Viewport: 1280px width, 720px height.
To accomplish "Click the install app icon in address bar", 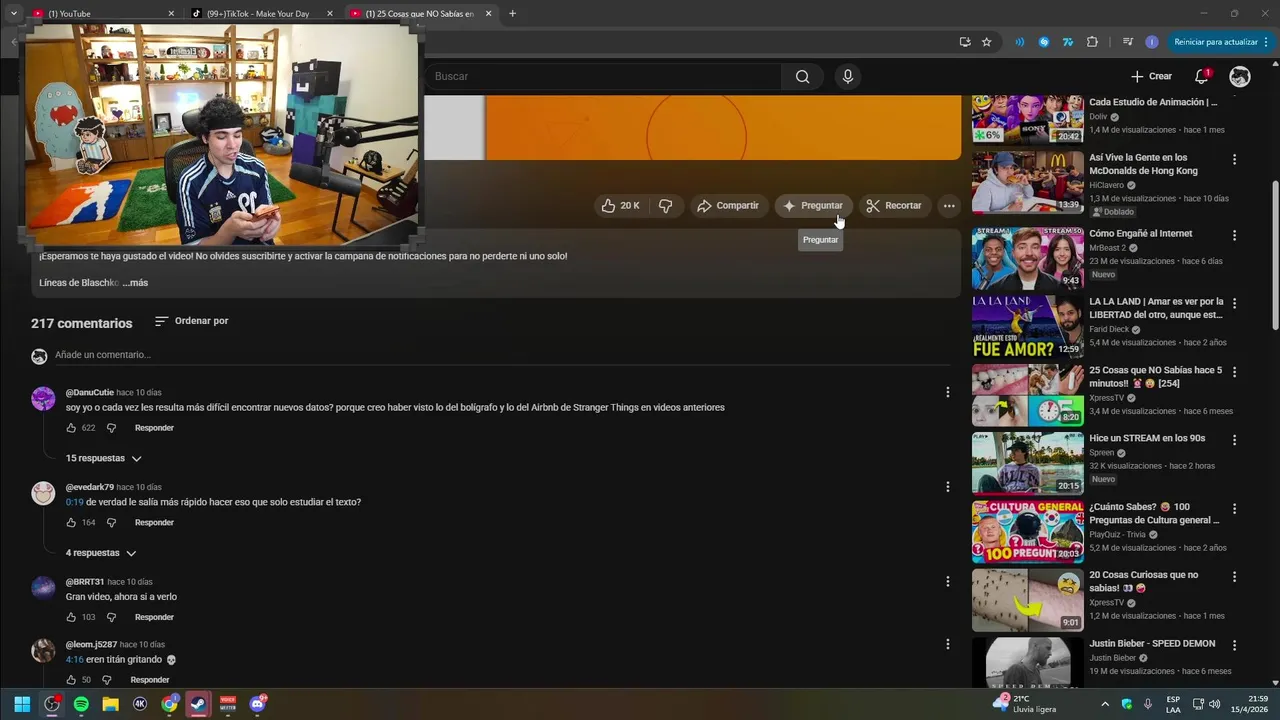I will (x=965, y=42).
